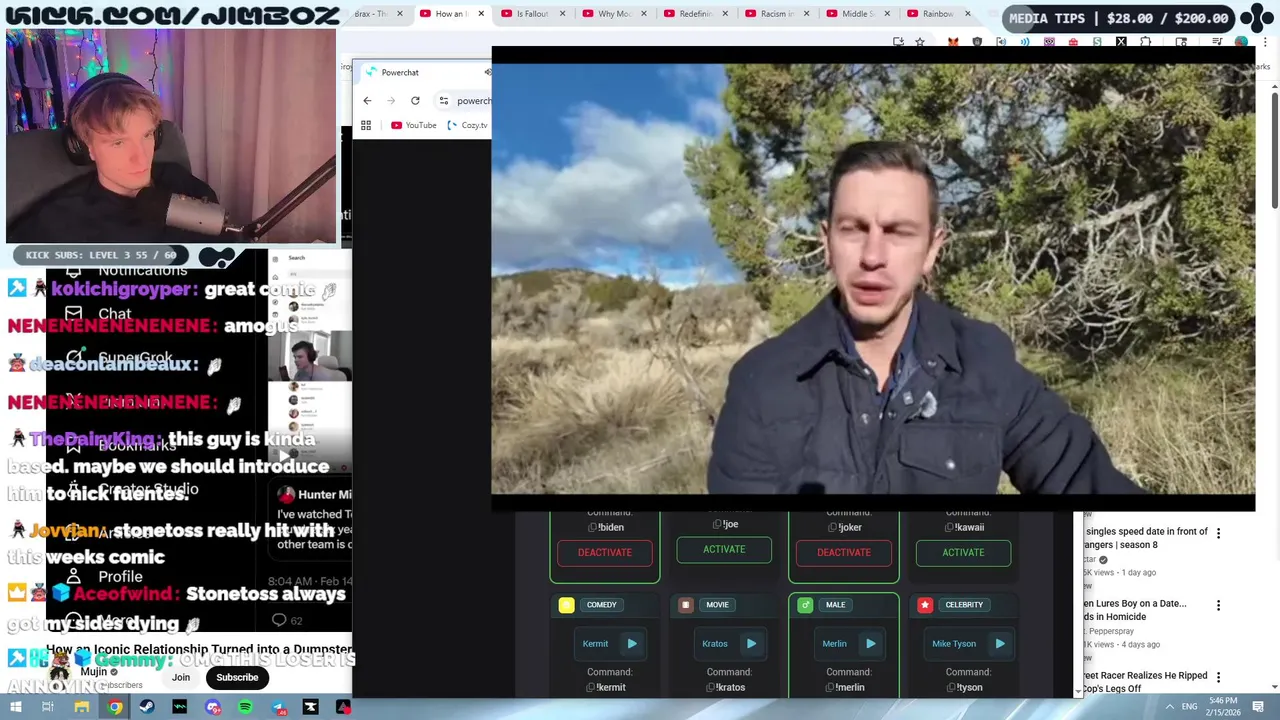Open Spotify from the taskbar

click(245, 707)
